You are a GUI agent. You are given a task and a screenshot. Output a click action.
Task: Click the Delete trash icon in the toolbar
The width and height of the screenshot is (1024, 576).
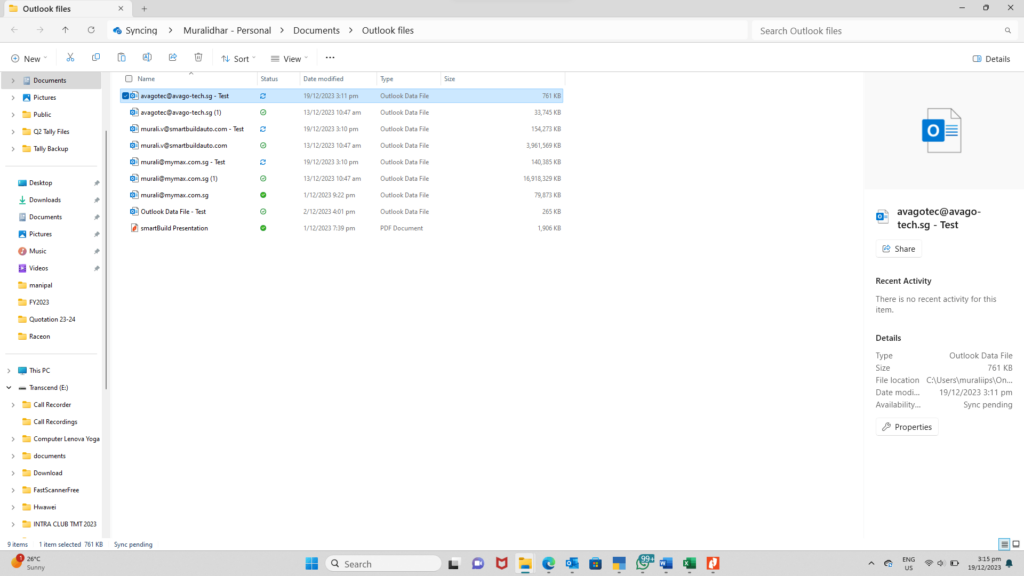coord(197,57)
